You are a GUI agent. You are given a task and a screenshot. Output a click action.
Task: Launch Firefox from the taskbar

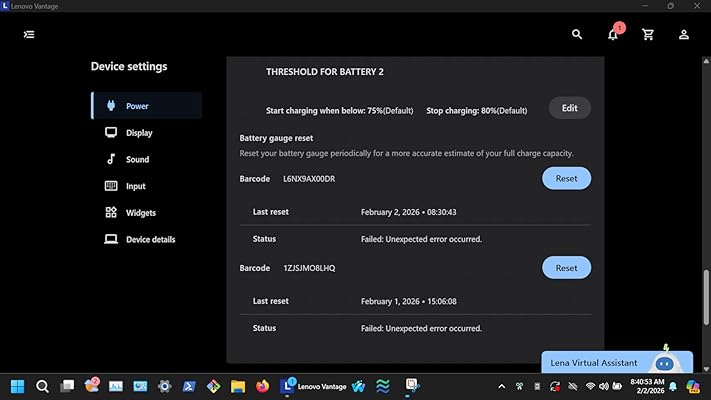262,386
